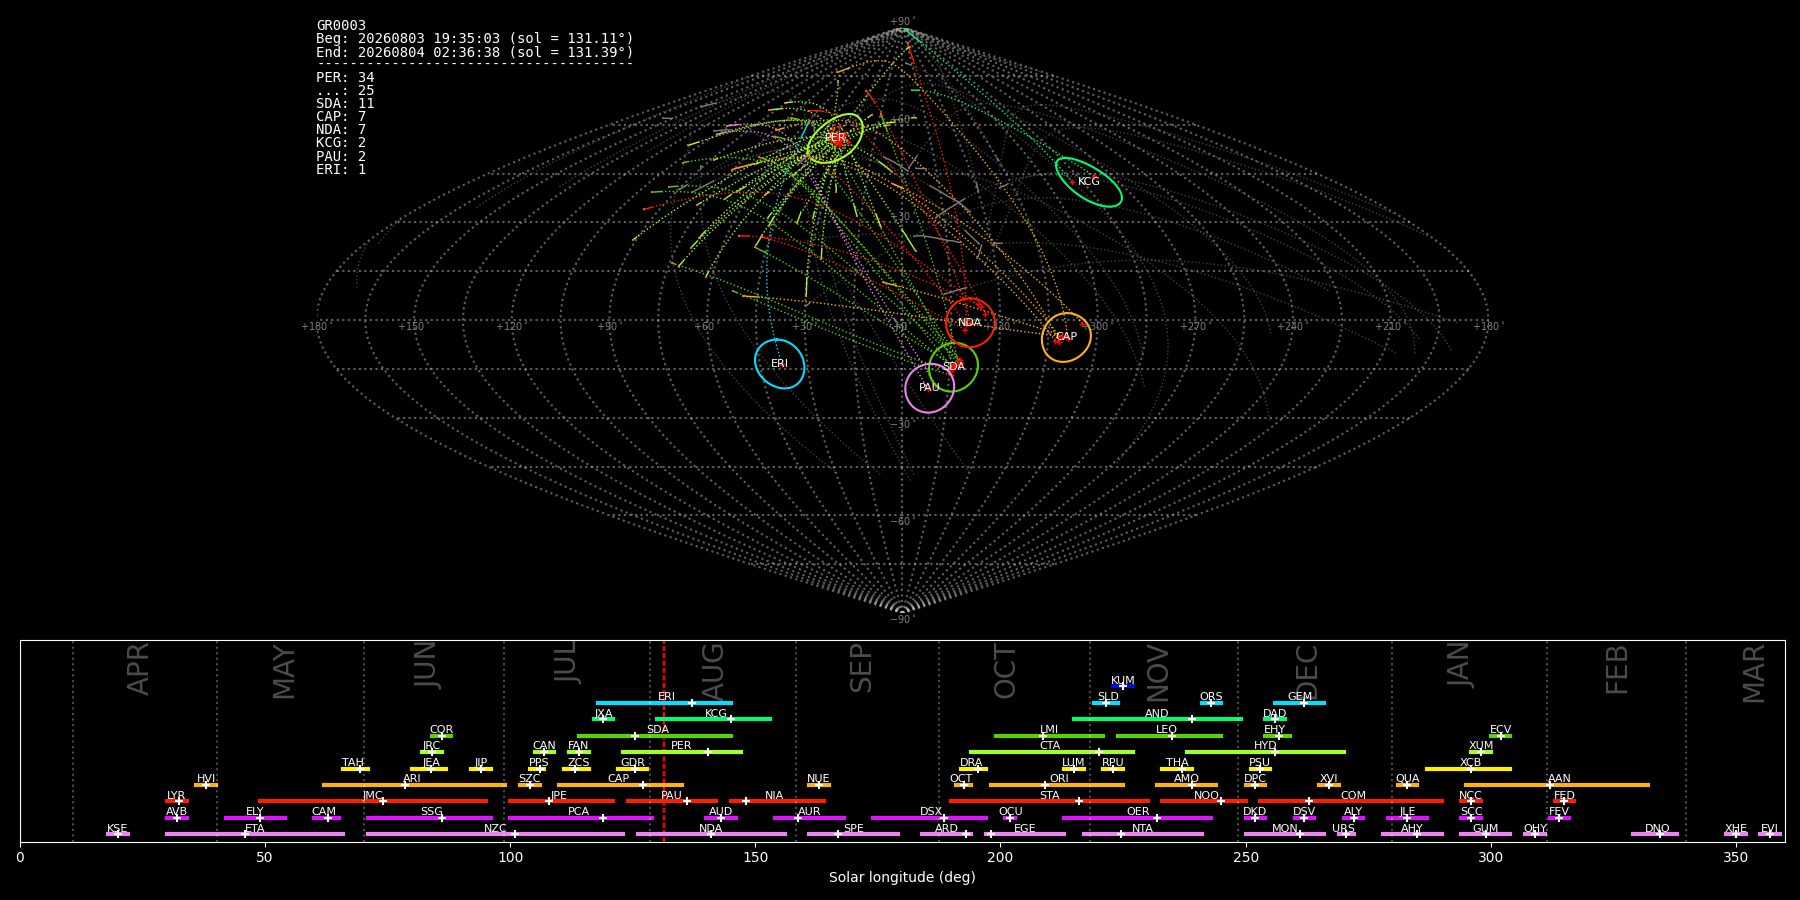The image size is (1800, 900).
Task: Click the NDA red radiant circle
Action: coord(970,322)
